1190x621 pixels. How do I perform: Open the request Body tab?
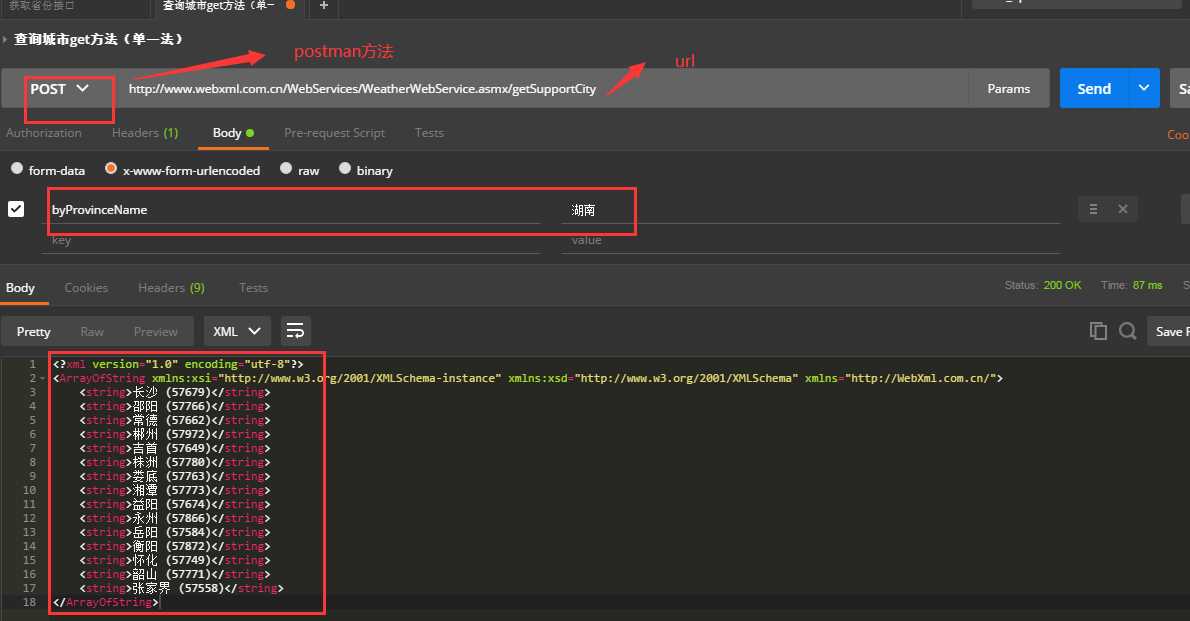[x=232, y=133]
